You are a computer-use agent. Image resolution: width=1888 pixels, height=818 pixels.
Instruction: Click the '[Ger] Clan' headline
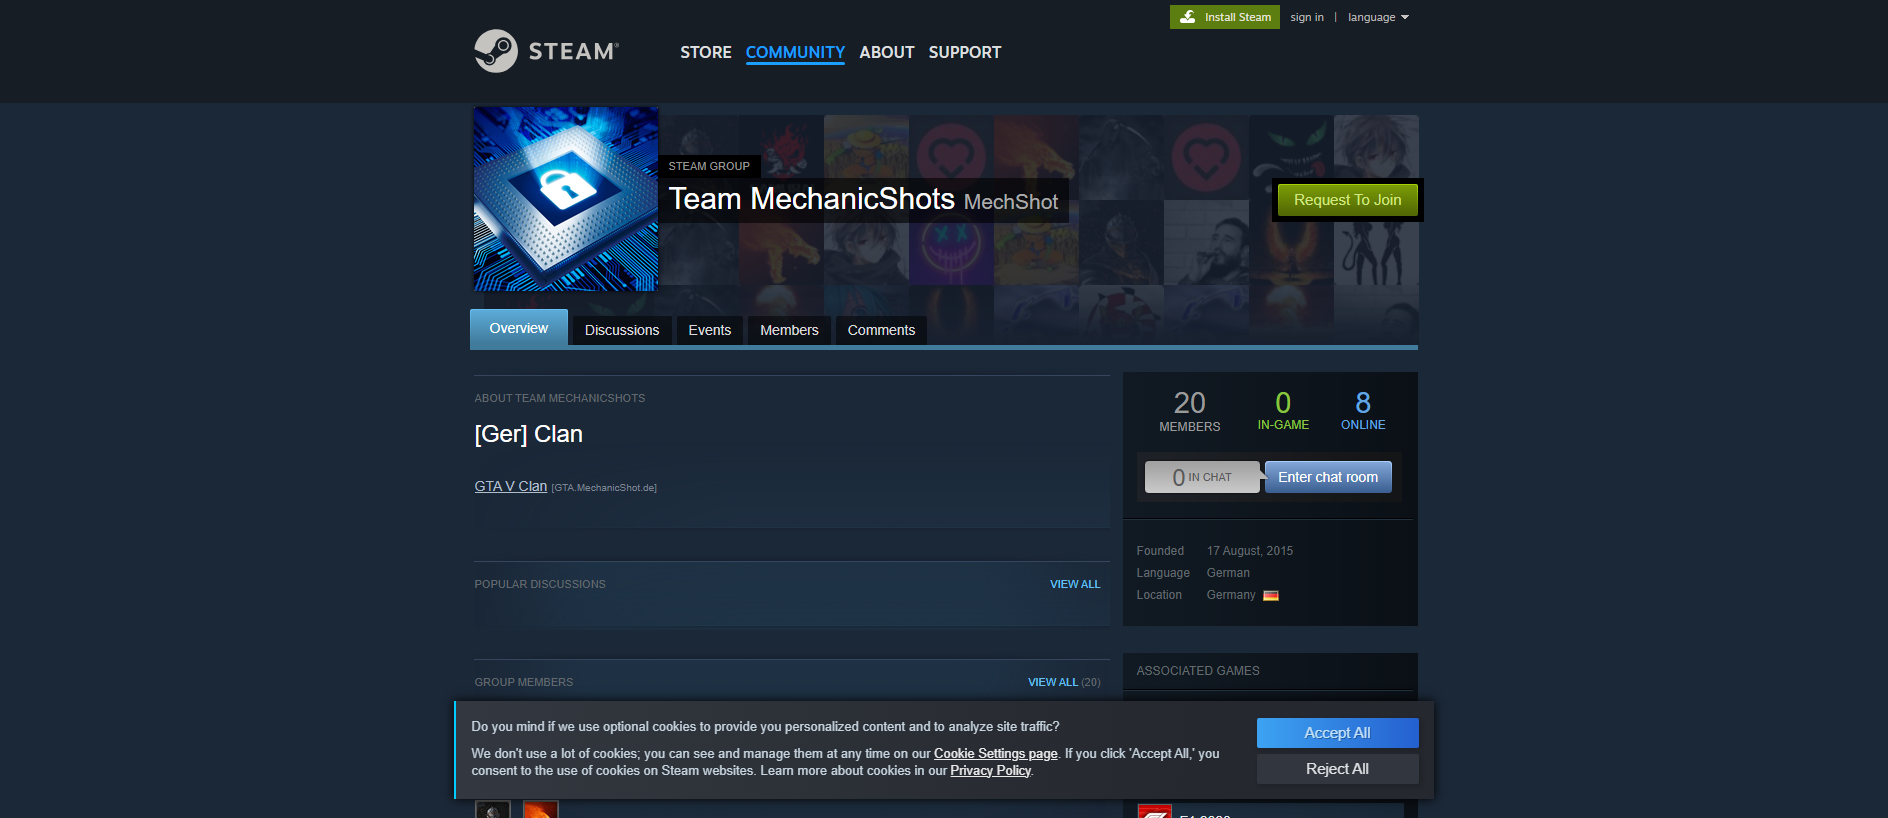click(528, 434)
